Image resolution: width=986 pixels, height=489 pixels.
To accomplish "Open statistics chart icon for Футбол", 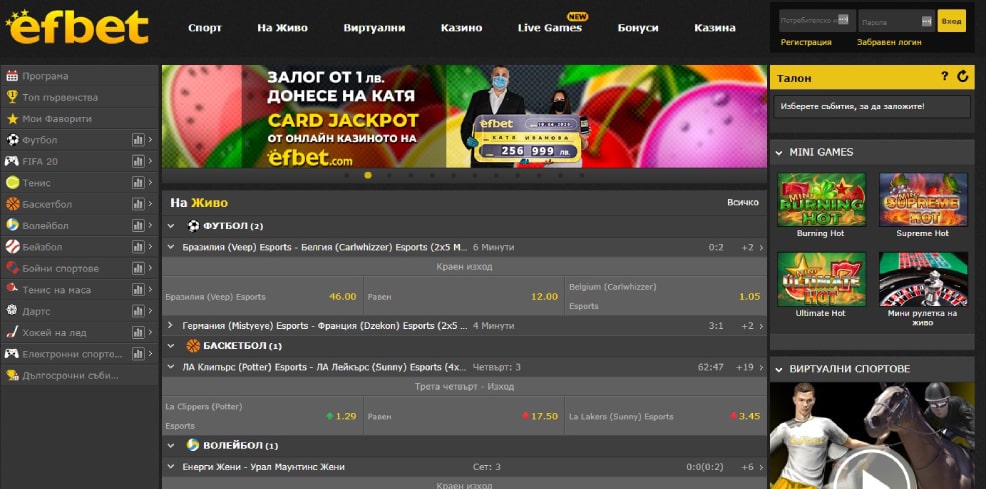I will coord(138,140).
